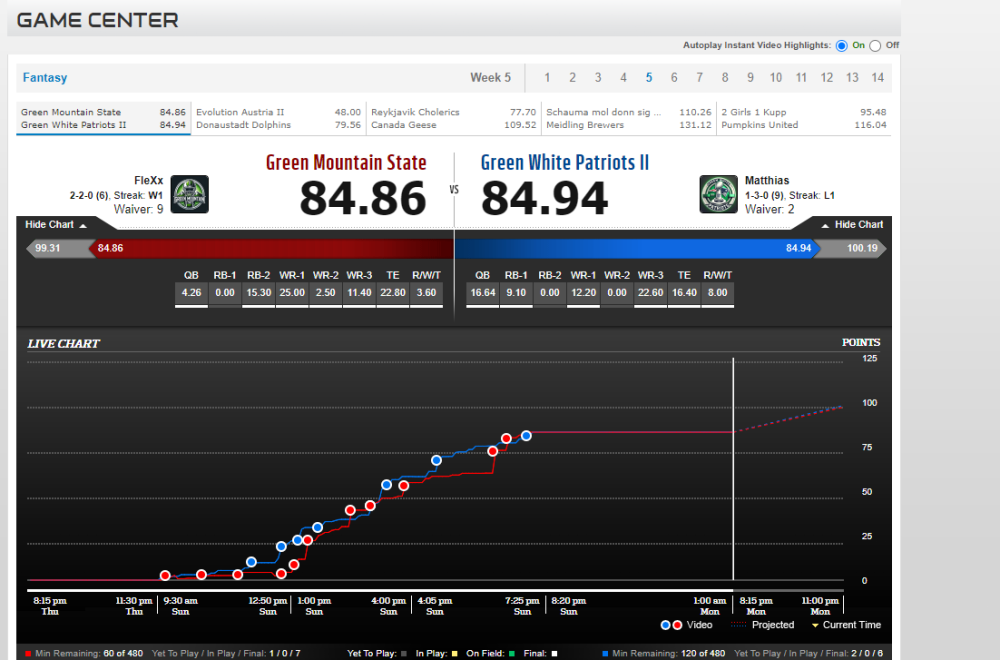Click Green Mountain State team logo
Image resolution: width=1000 pixels, height=660 pixels.
[190, 194]
